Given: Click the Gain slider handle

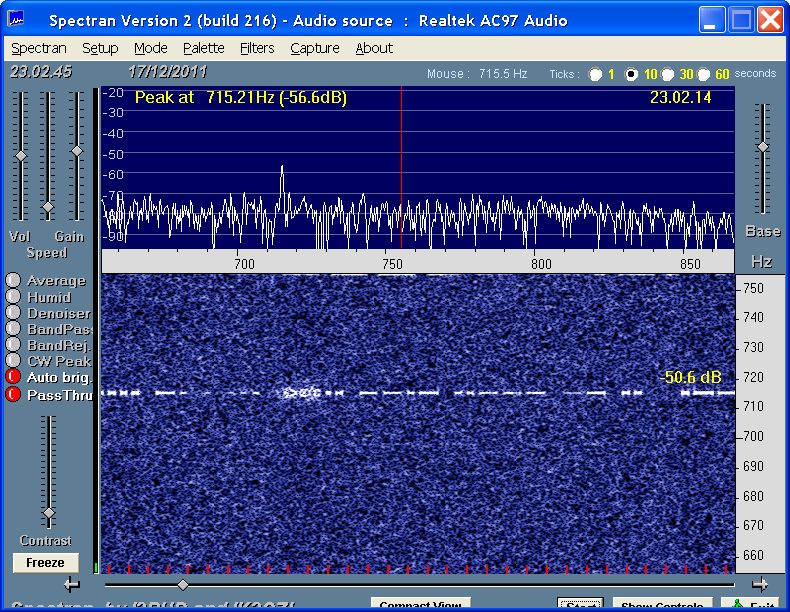Looking at the screenshot, I should (x=77, y=151).
